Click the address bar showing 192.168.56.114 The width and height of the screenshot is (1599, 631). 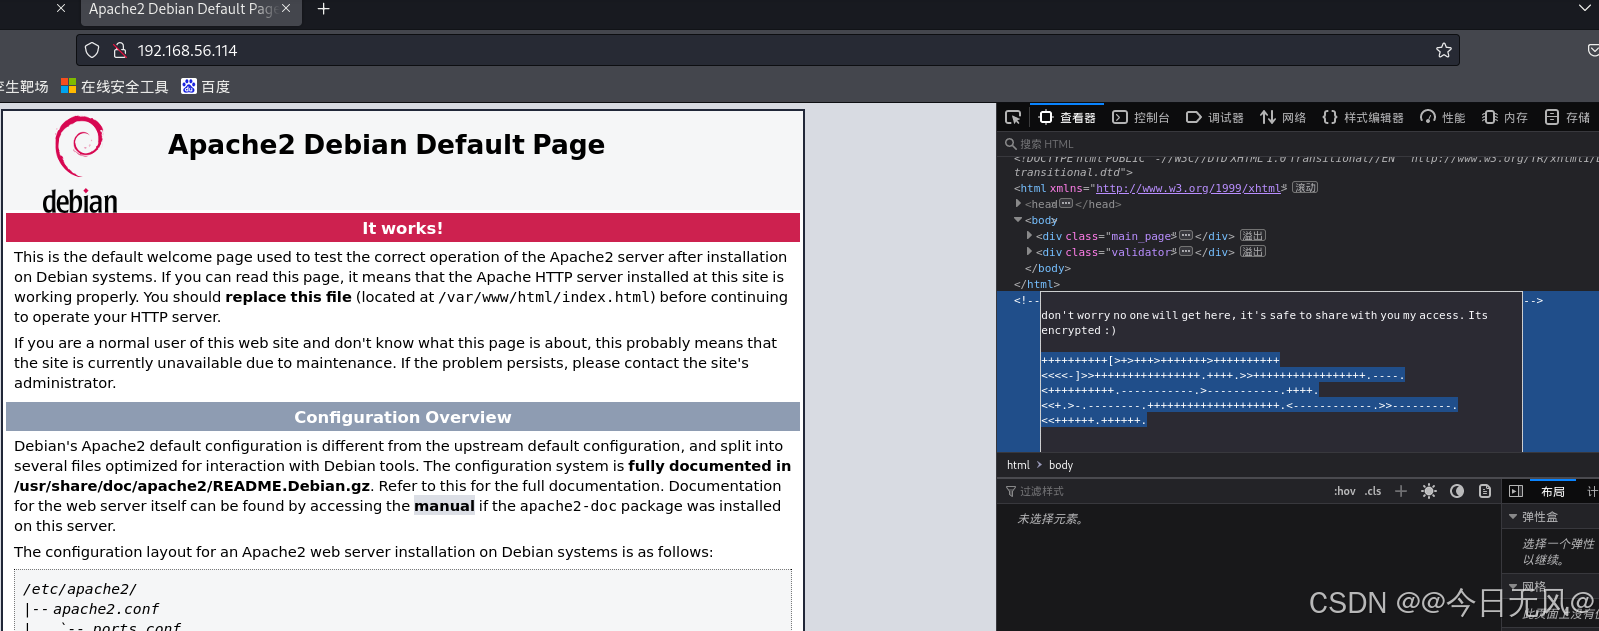pyautogui.click(x=768, y=50)
